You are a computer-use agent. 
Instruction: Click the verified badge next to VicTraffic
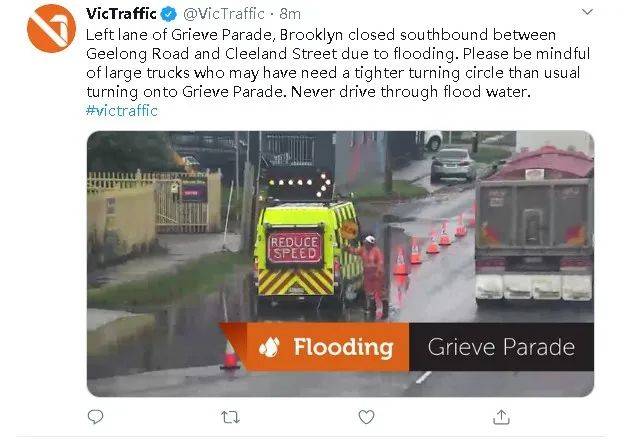tap(169, 14)
